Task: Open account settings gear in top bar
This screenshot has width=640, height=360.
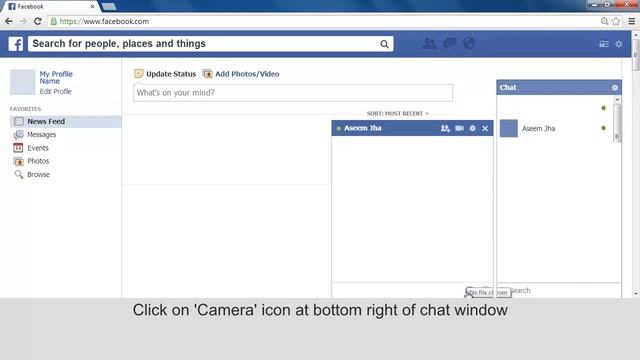Action: (619, 44)
